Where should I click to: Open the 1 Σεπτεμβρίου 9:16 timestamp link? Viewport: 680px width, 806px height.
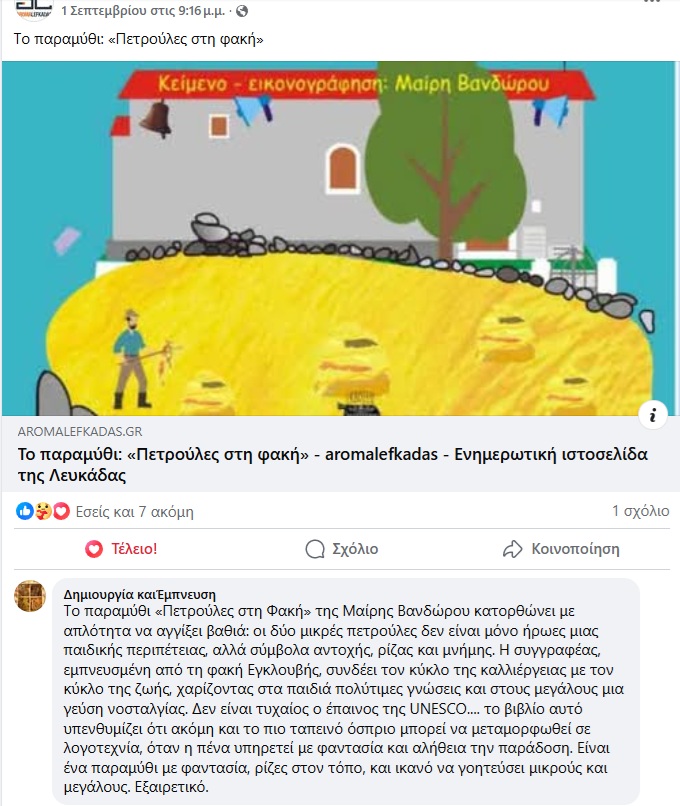coord(143,11)
